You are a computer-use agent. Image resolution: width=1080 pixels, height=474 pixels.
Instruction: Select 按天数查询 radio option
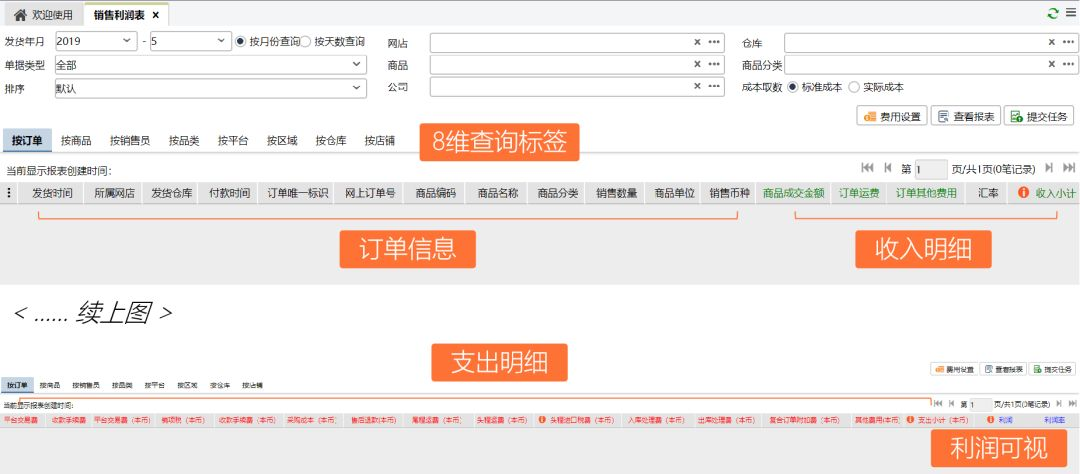[306, 41]
